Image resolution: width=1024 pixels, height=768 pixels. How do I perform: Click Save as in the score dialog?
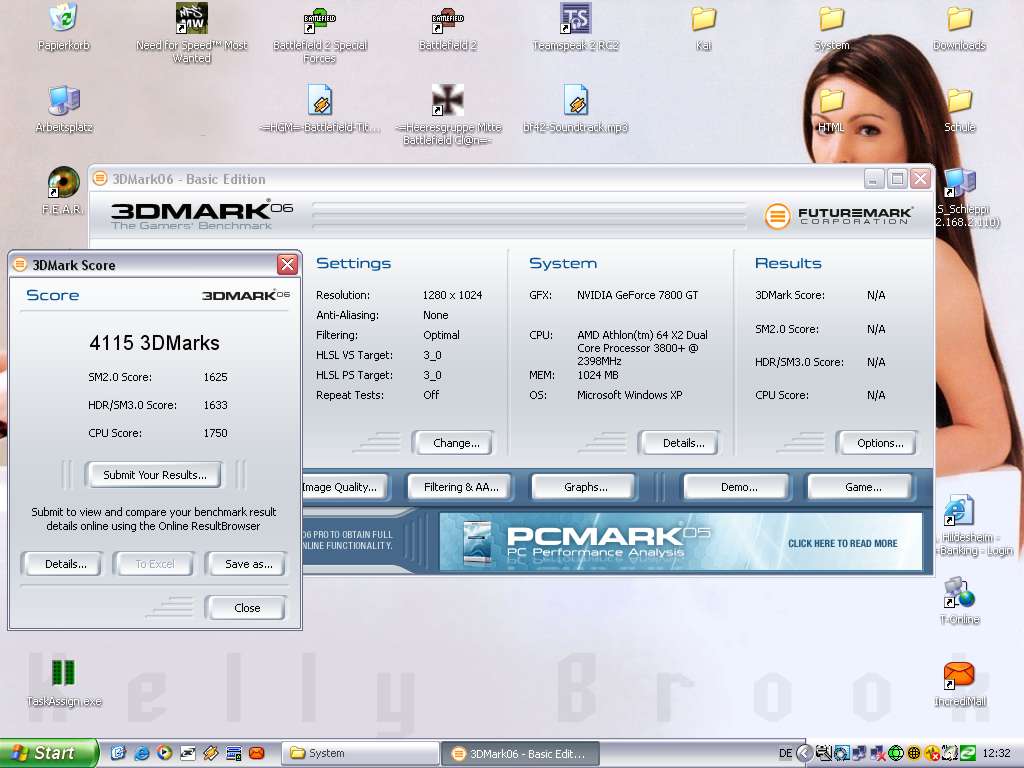tap(246, 564)
